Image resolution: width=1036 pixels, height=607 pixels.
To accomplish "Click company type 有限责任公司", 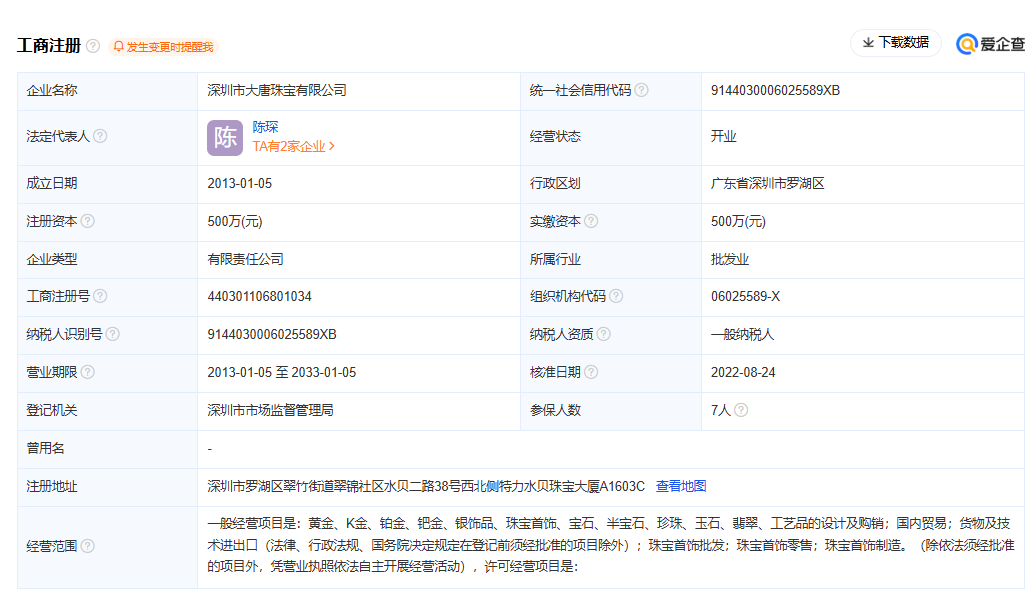I will (245, 260).
